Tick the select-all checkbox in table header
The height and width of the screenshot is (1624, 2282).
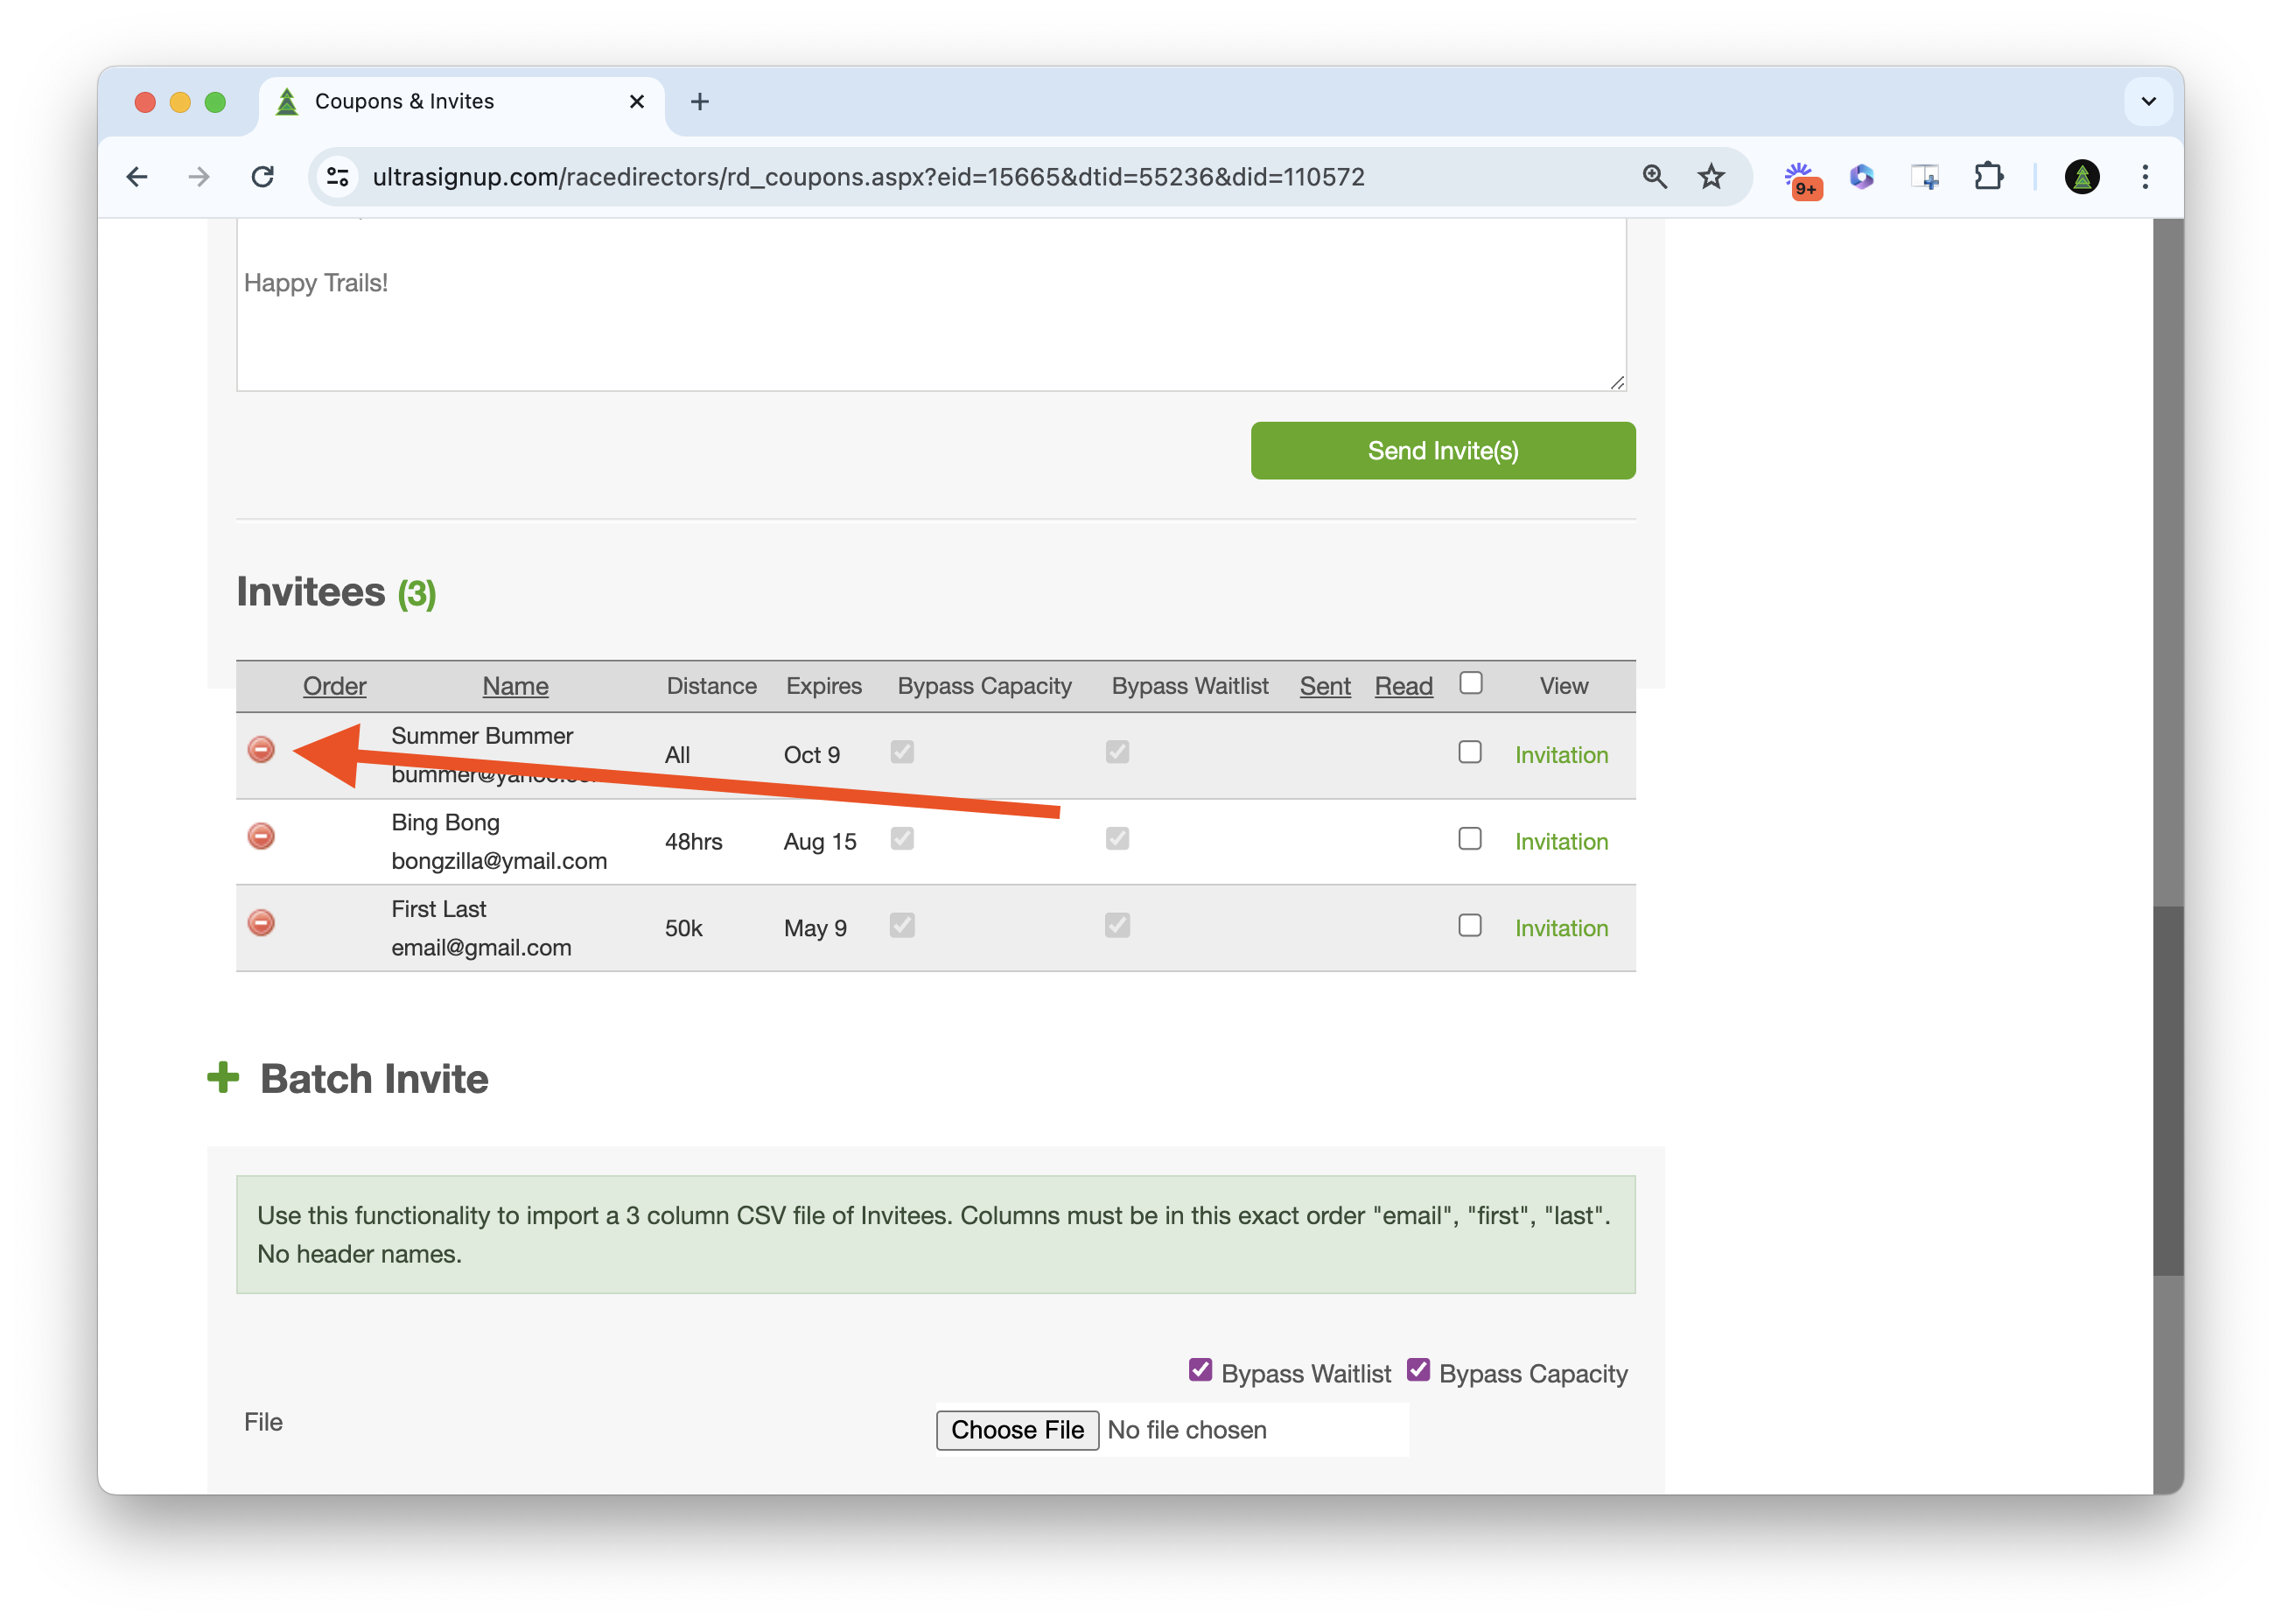(x=1470, y=683)
